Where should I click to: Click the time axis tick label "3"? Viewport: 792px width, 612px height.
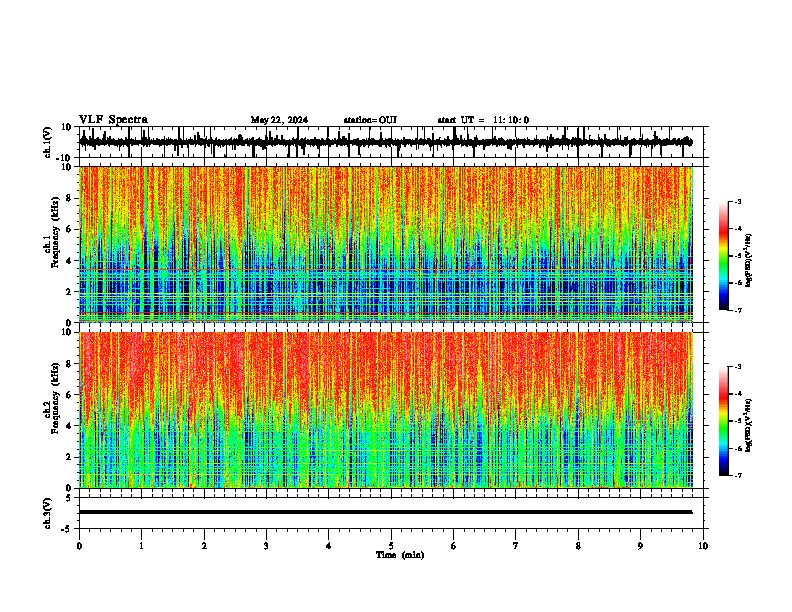click(266, 546)
